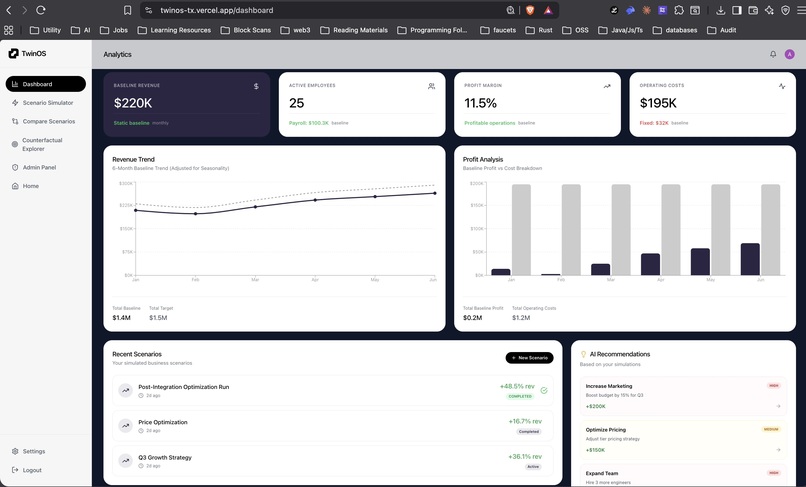The width and height of the screenshot is (806, 487).
Task: Click the bookmark icon in the browser toolbar
Action: pyautogui.click(x=127, y=10)
